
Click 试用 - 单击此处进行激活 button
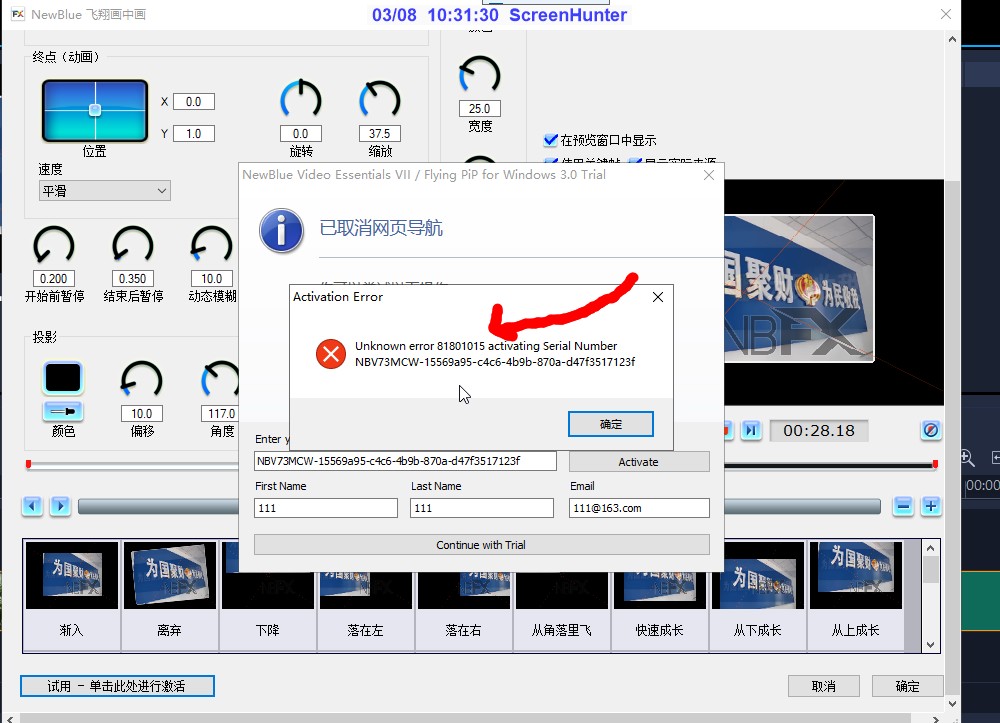point(117,686)
